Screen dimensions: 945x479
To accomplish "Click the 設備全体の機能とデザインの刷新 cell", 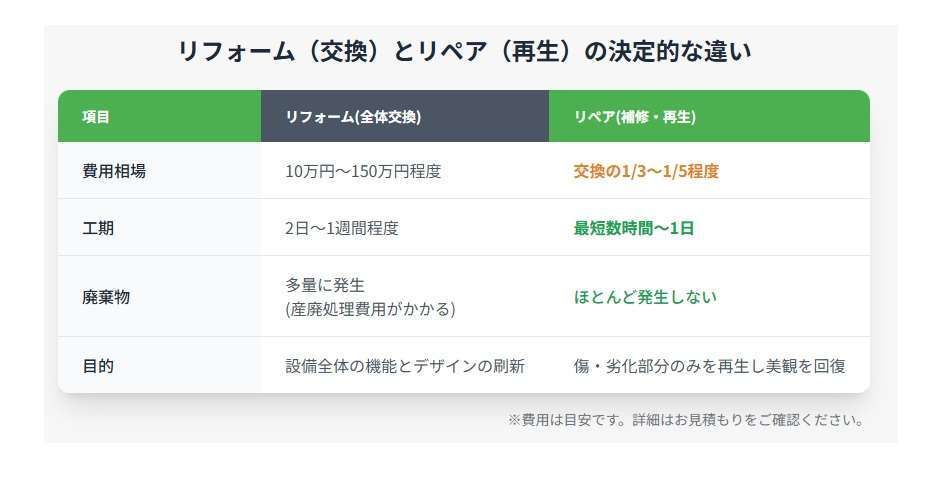I will (x=405, y=366).
